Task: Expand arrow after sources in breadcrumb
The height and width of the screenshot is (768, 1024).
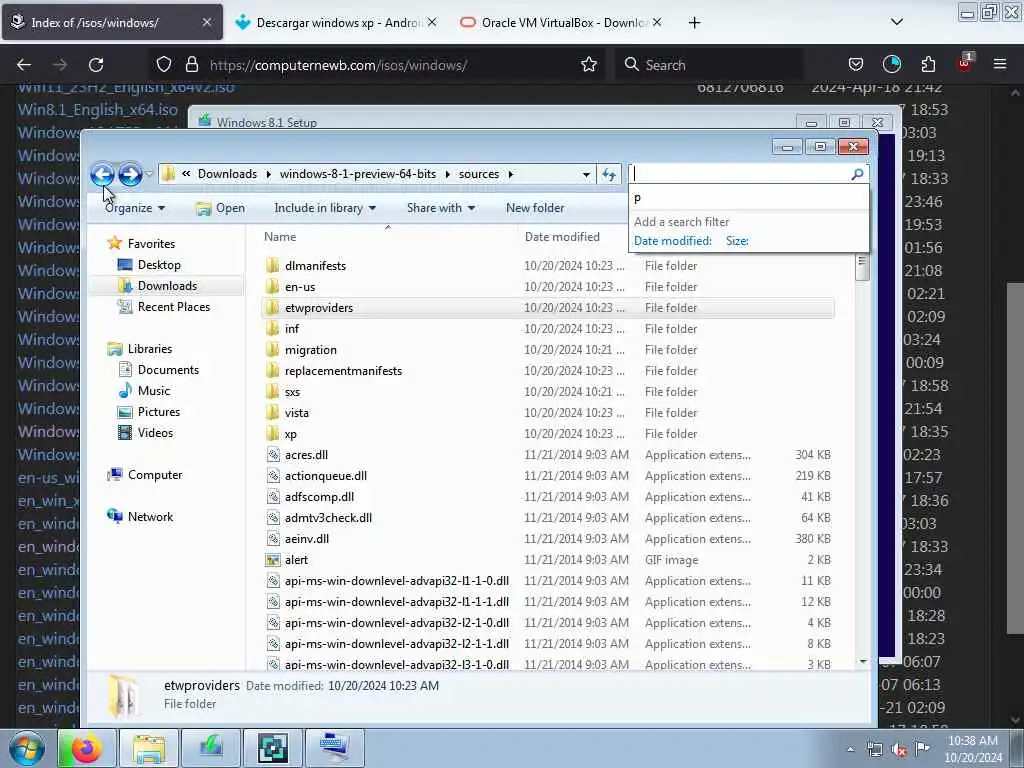Action: coord(511,174)
